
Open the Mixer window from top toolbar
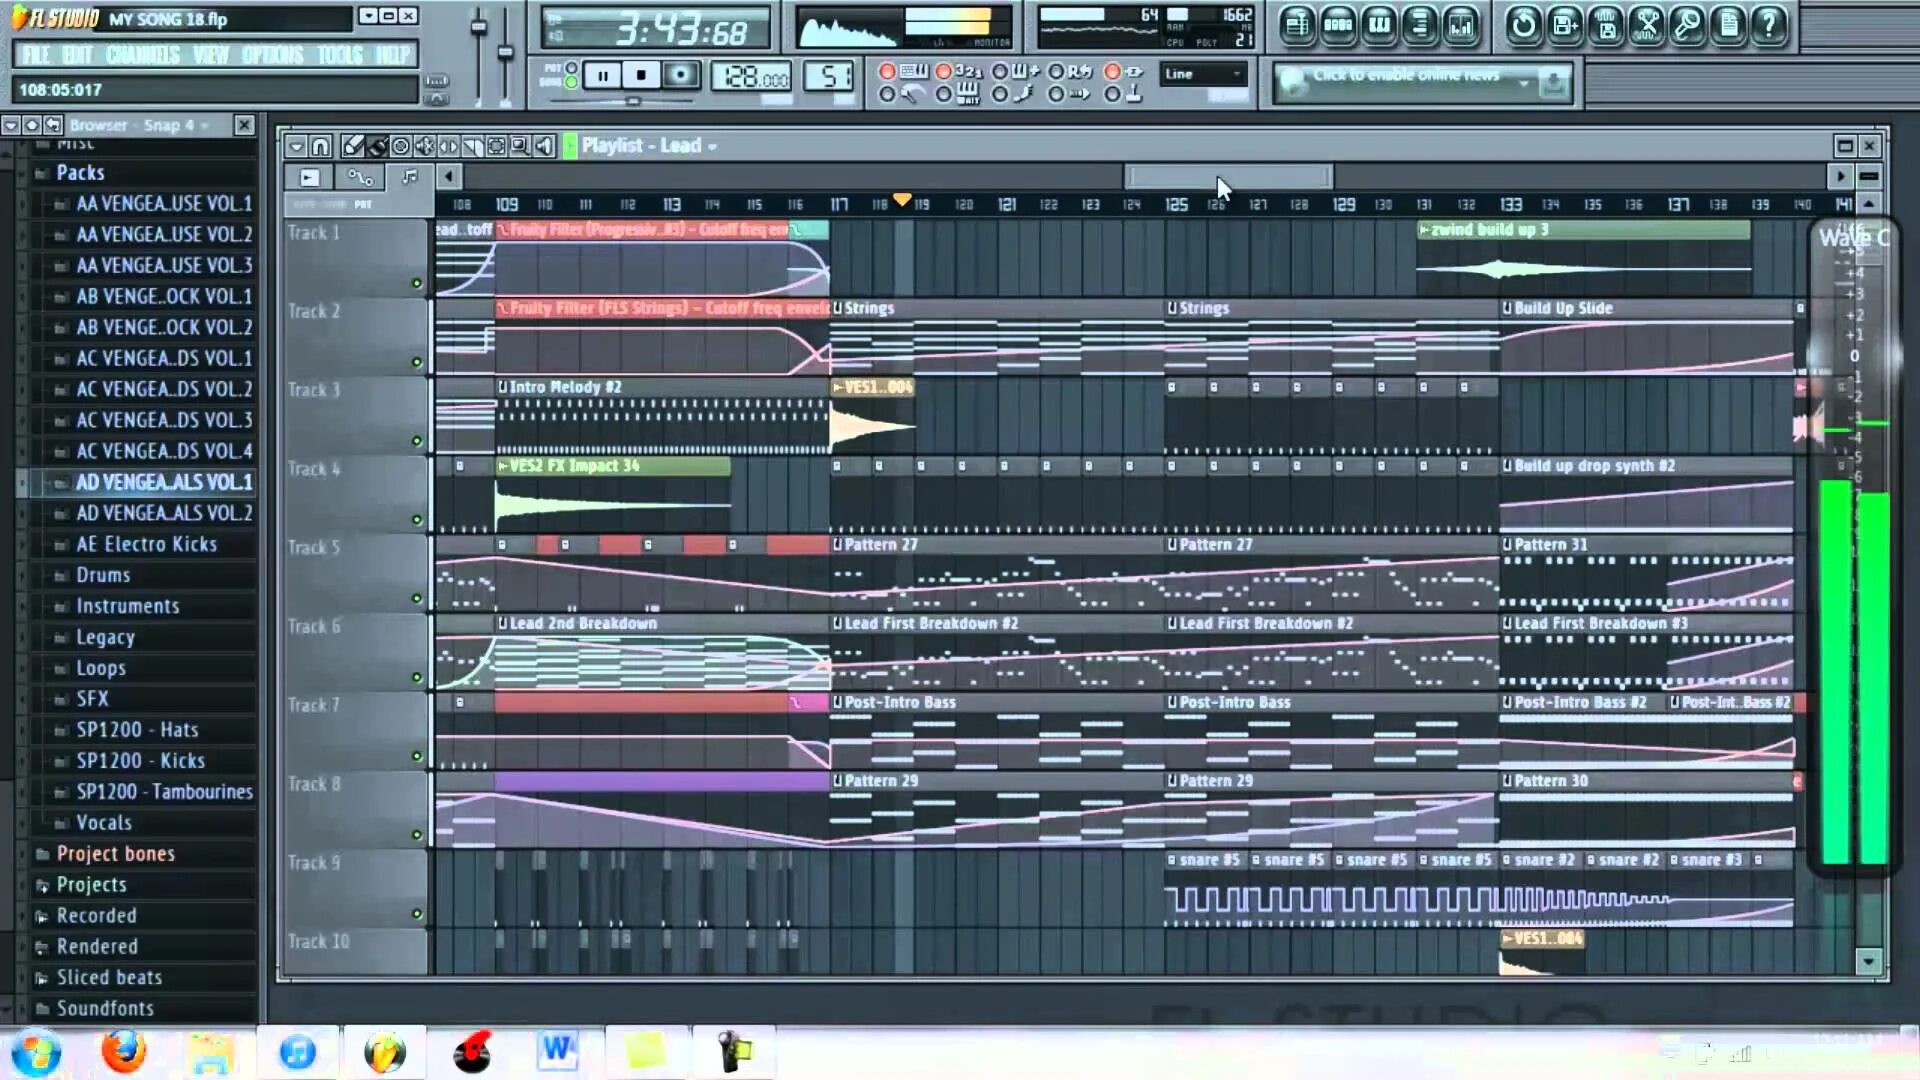pyautogui.click(x=1461, y=25)
